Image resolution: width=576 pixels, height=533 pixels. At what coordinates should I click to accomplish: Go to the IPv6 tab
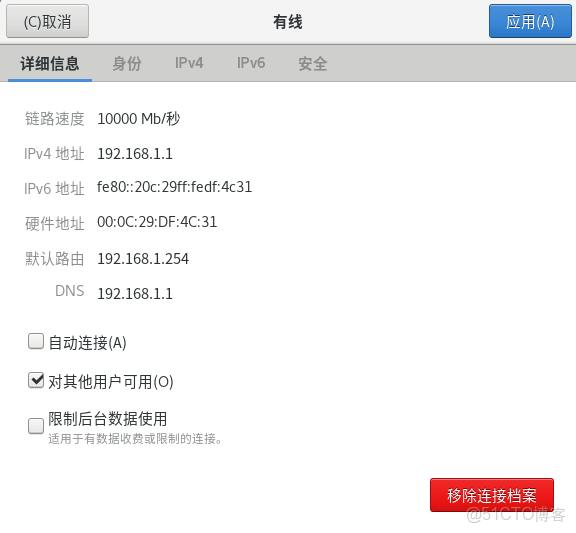pos(251,63)
